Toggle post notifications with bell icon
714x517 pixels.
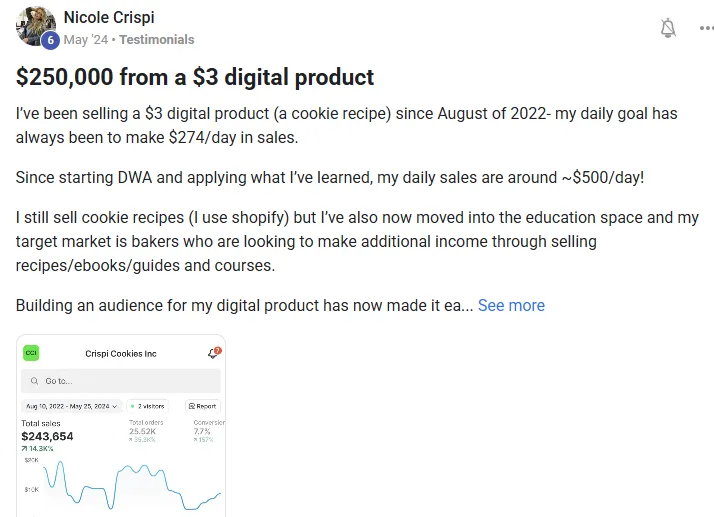pyautogui.click(x=668, y=28)
